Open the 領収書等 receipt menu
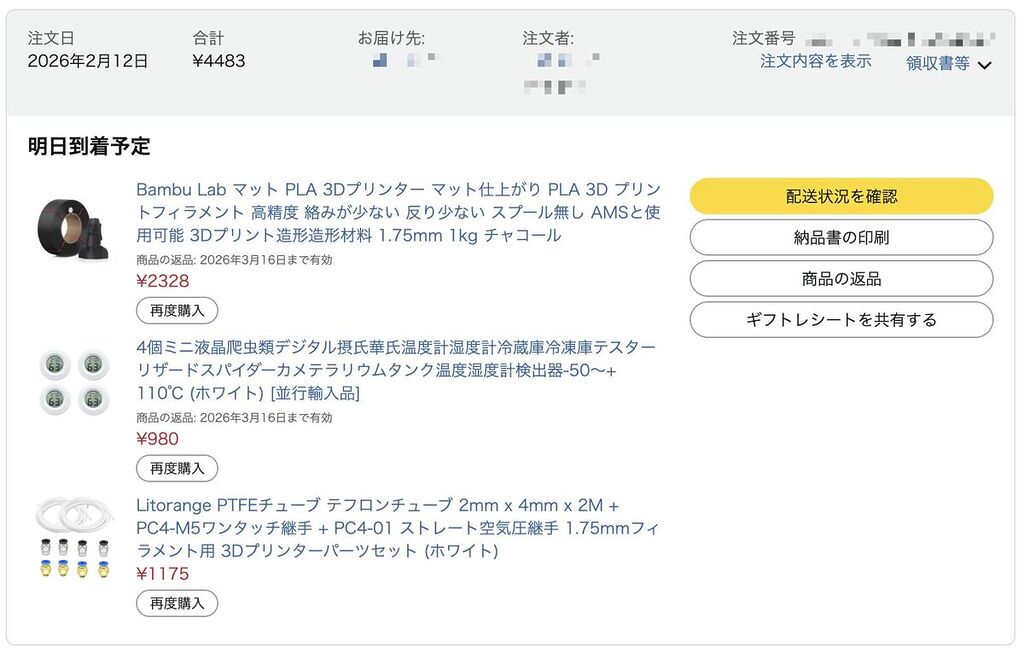Viewport: 1024px width, 653px height. [937, 63]
